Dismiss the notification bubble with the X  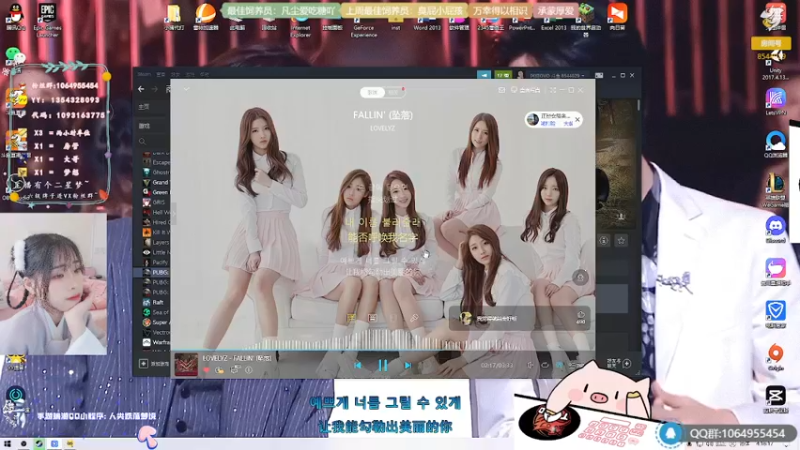click(578, 119)
